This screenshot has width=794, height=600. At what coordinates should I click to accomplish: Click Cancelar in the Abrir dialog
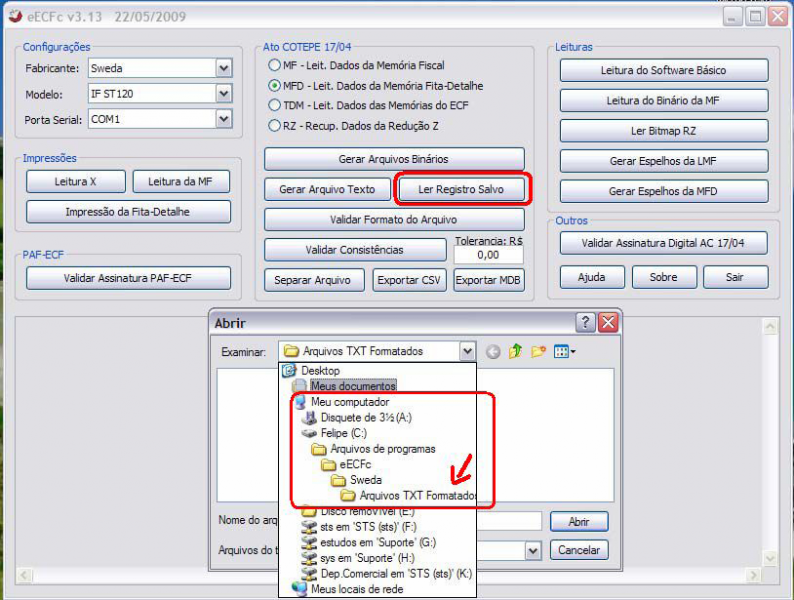click(x=578, y=550)
